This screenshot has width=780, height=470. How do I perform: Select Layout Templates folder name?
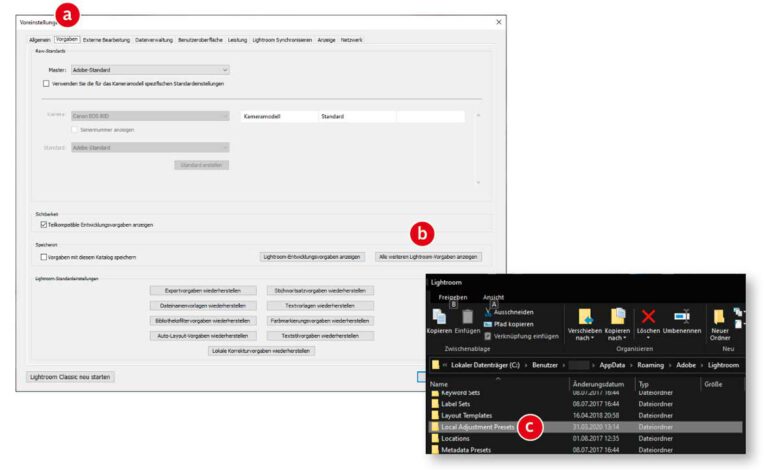[x=467, y=415]
